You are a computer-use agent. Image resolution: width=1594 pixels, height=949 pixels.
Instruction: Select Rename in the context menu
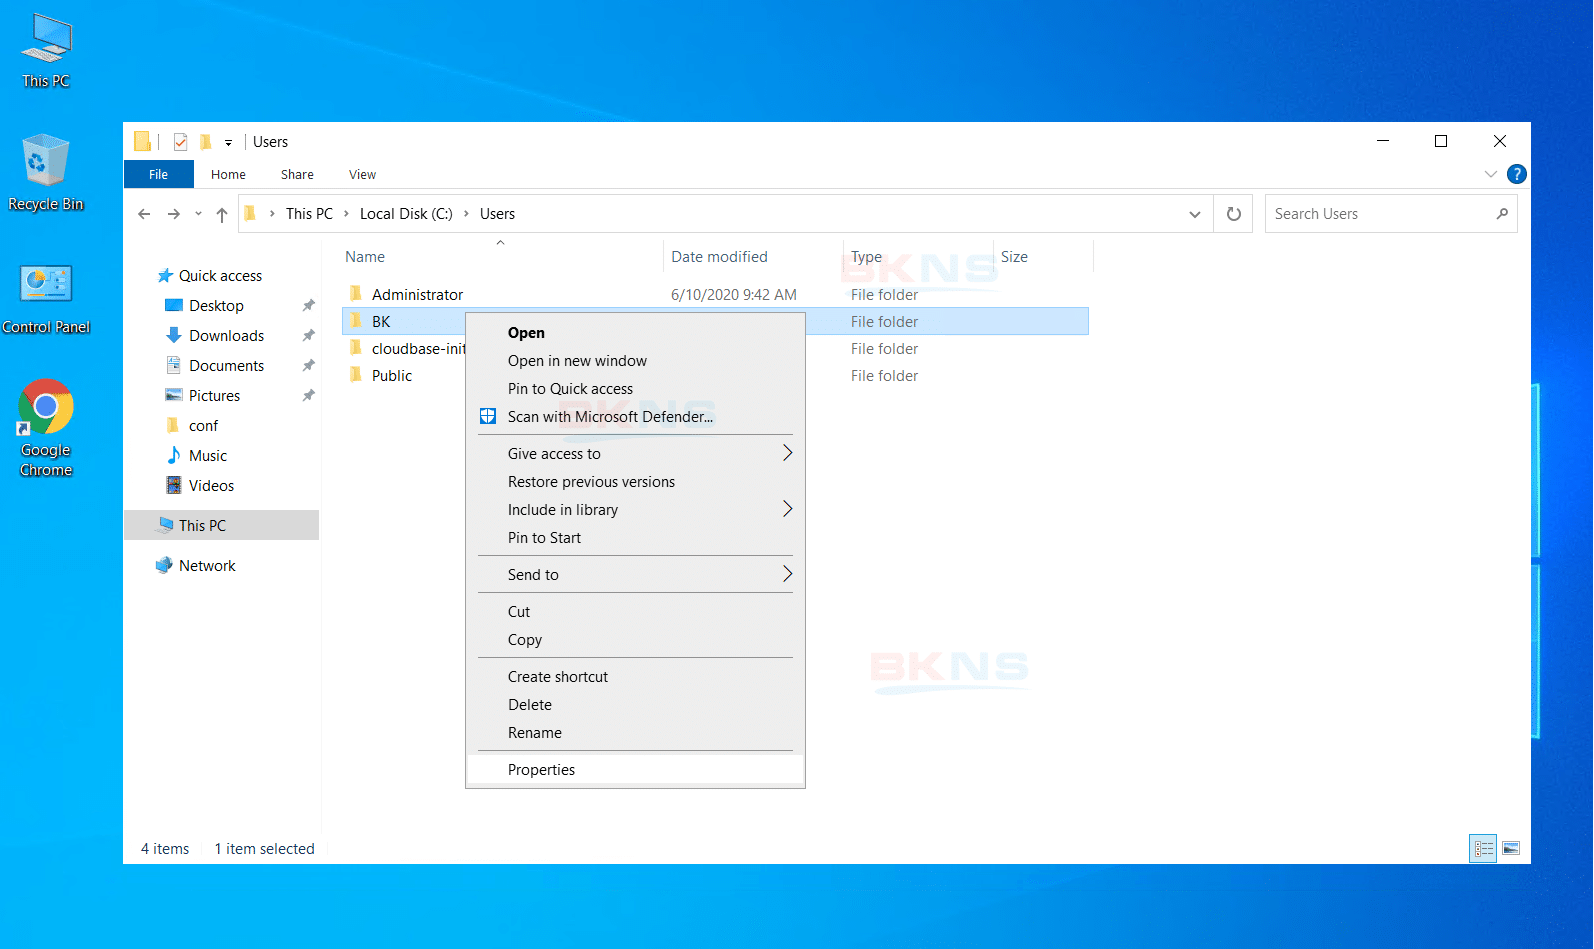pyautogui.click(x=535, y=732)
